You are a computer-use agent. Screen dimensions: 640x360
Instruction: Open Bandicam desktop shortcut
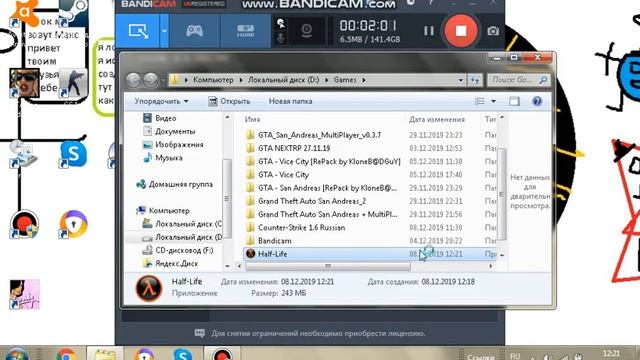pos(24,224)
